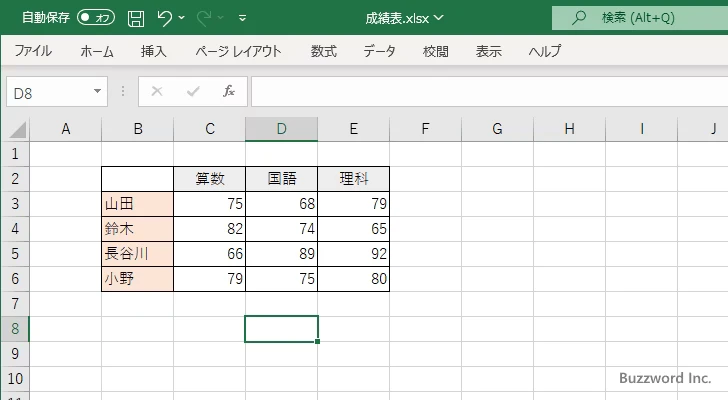Select column C header

tap(209, 129)
